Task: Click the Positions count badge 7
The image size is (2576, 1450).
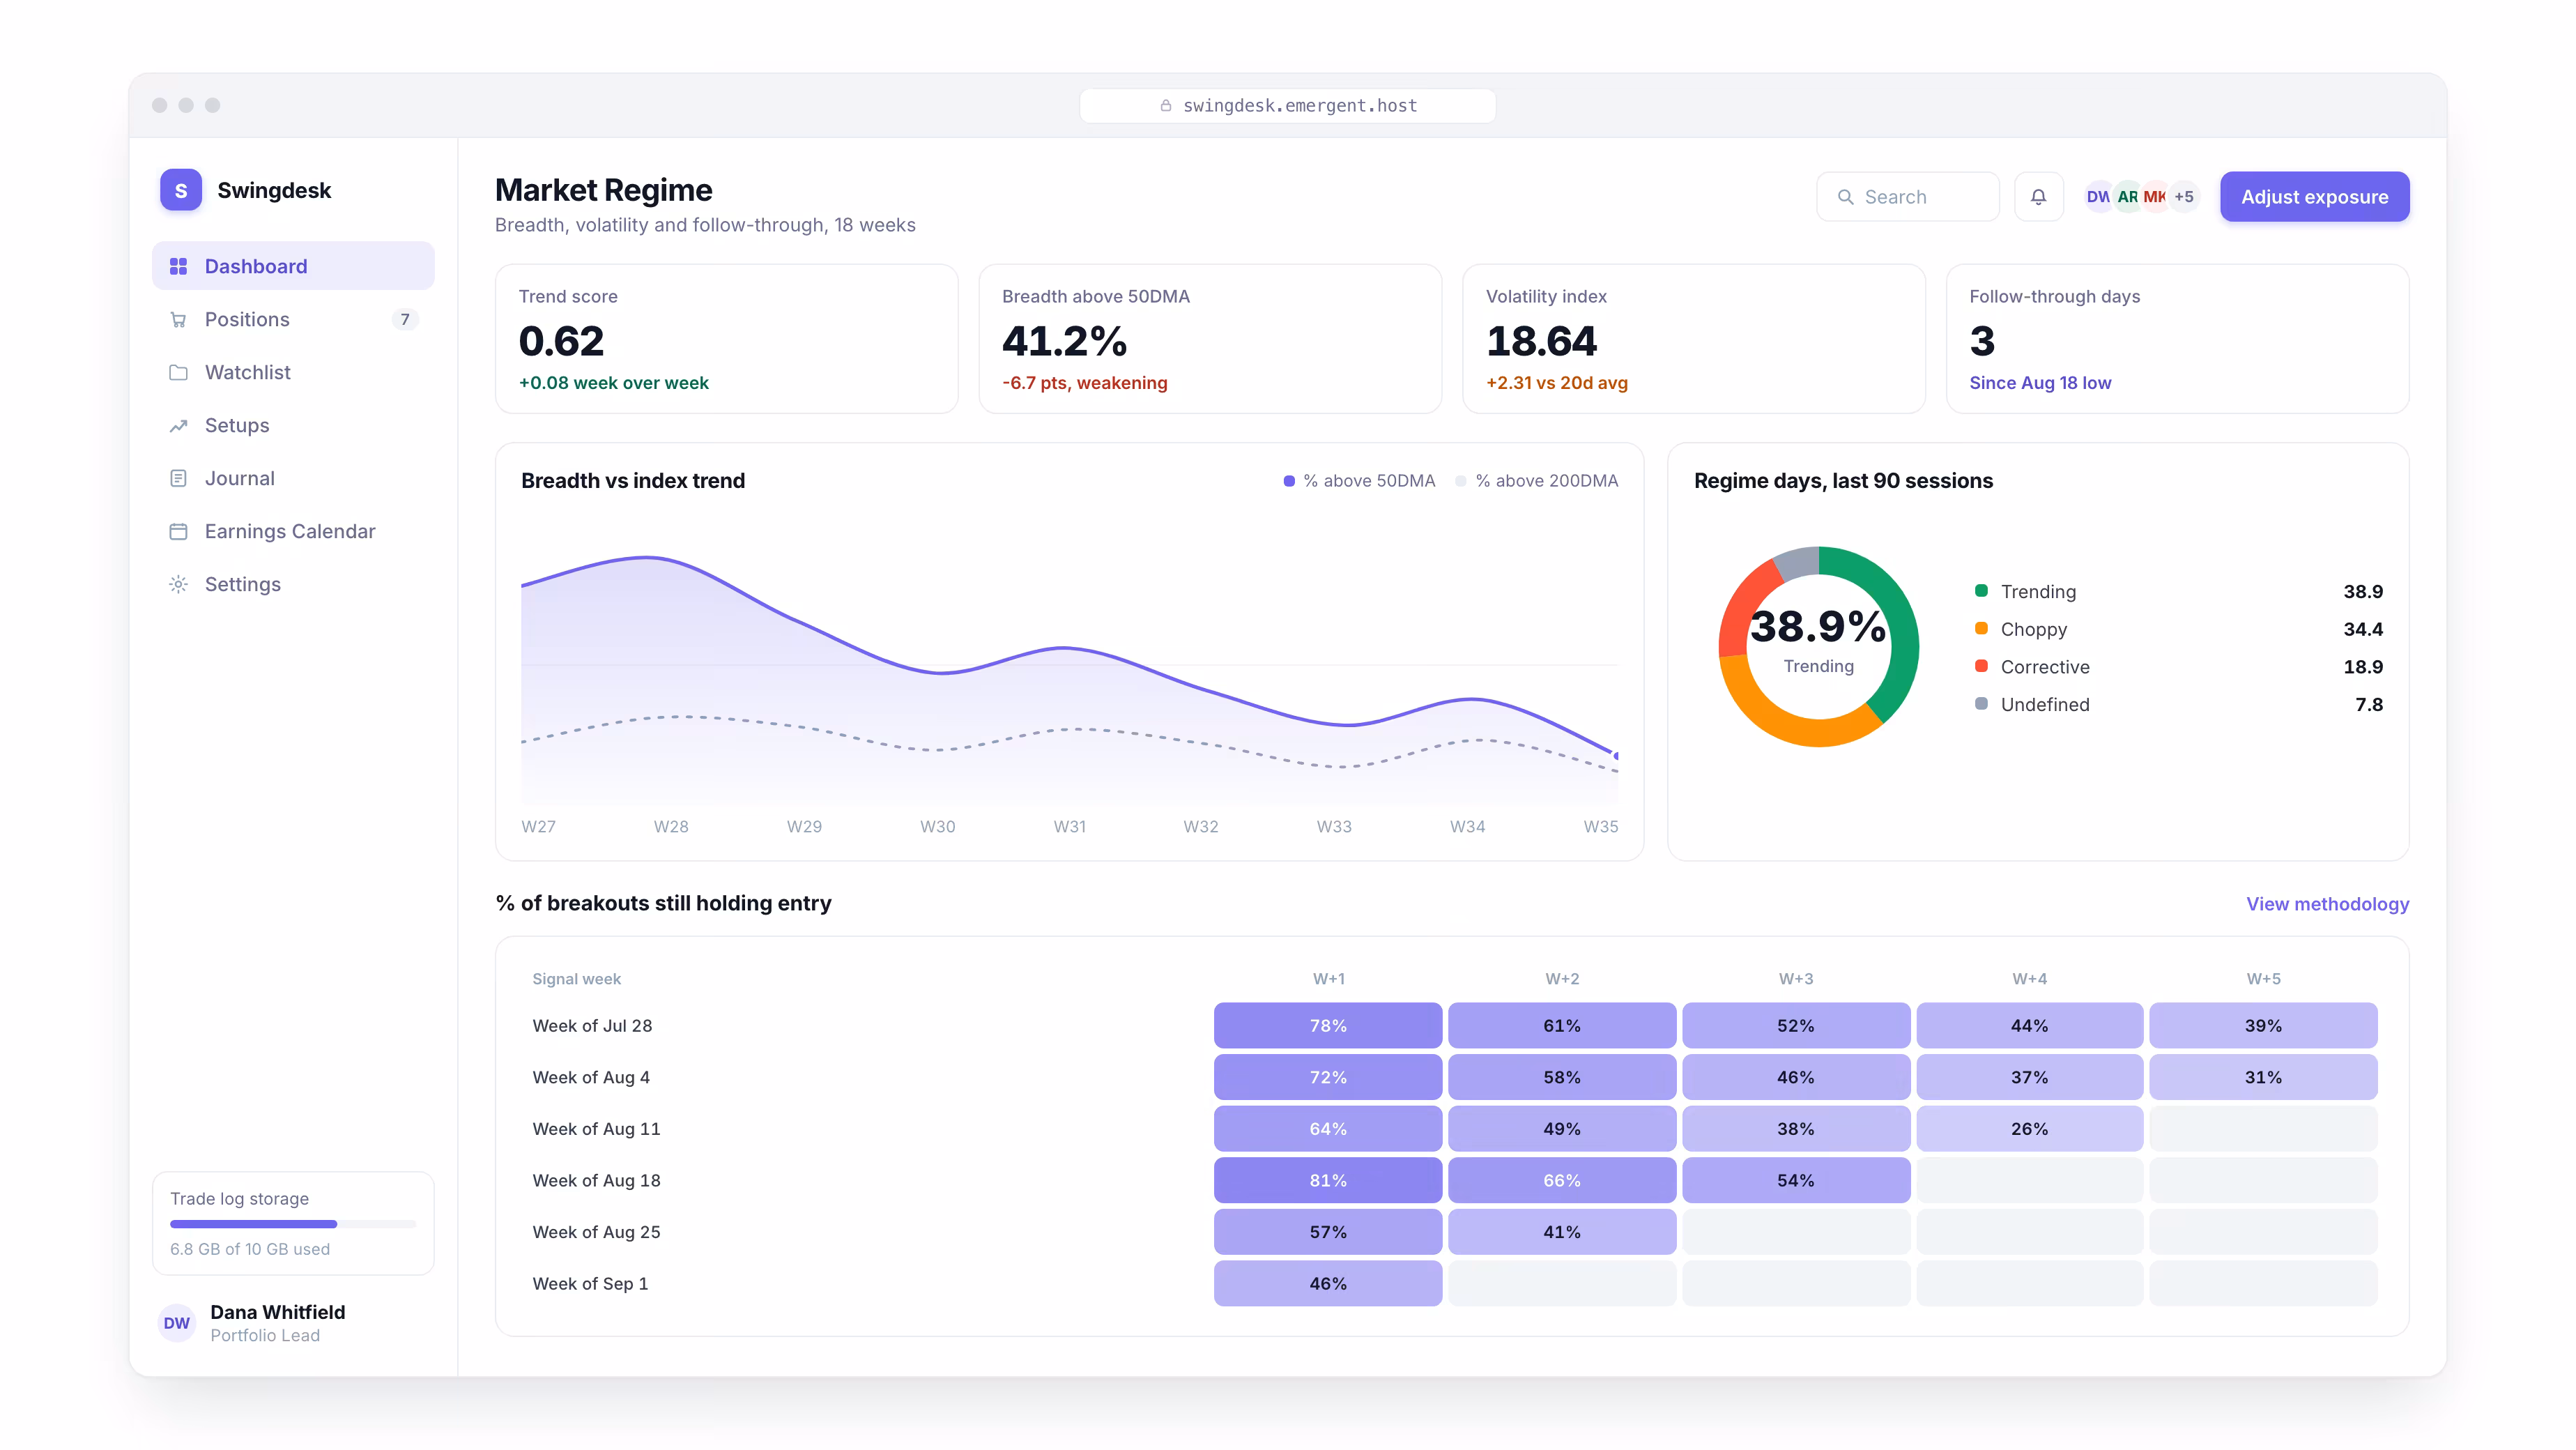Action: pyautogui.click(x=405, y=319)
